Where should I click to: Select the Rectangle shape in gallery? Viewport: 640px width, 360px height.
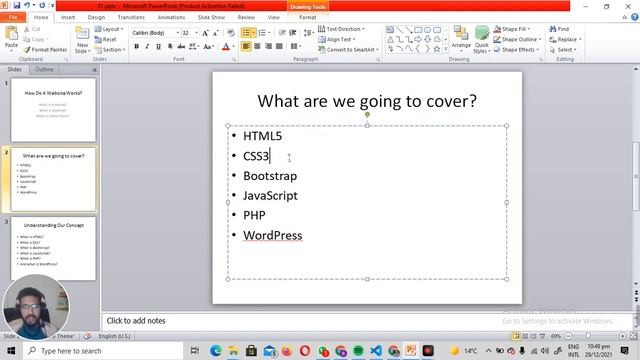(418, 30)
